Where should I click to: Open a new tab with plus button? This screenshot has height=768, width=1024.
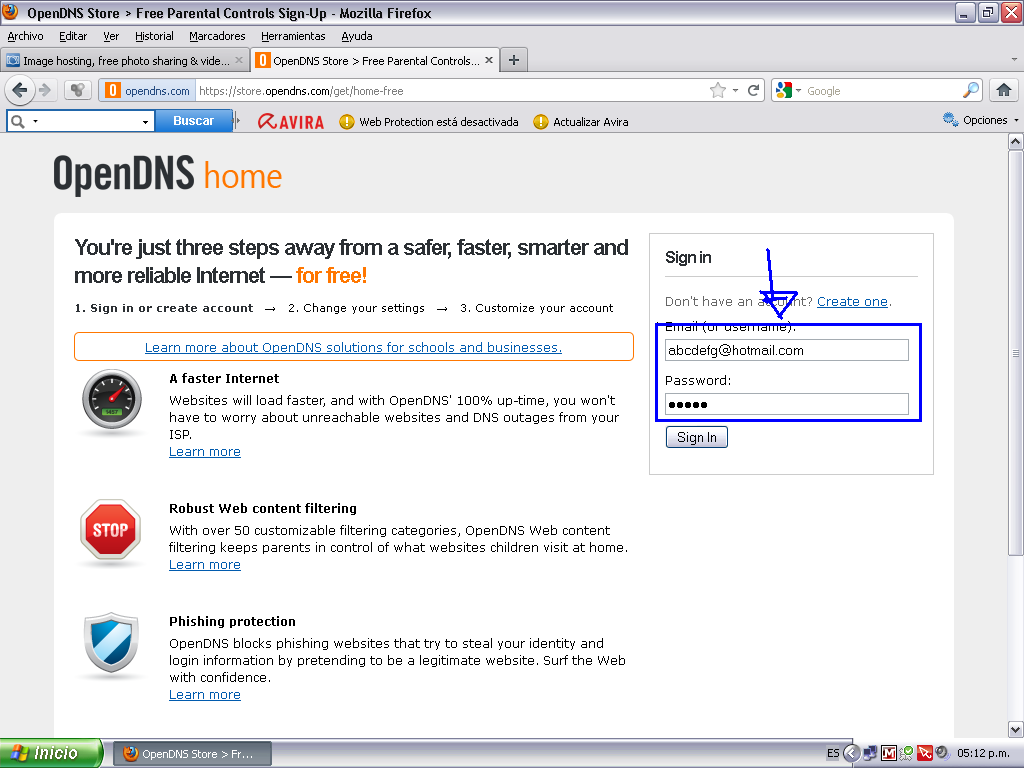(x=514, y=60)
